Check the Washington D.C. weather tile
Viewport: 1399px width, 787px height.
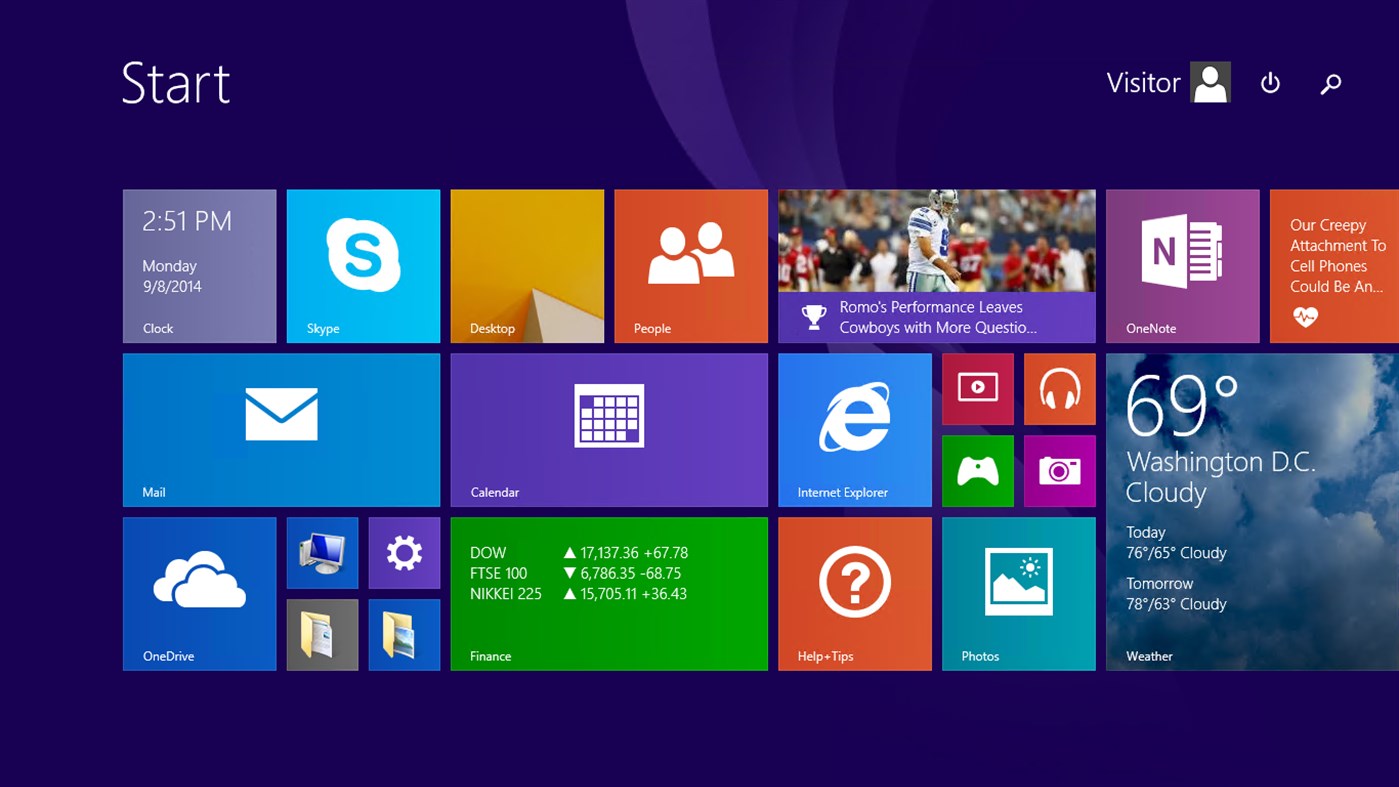1250,510
